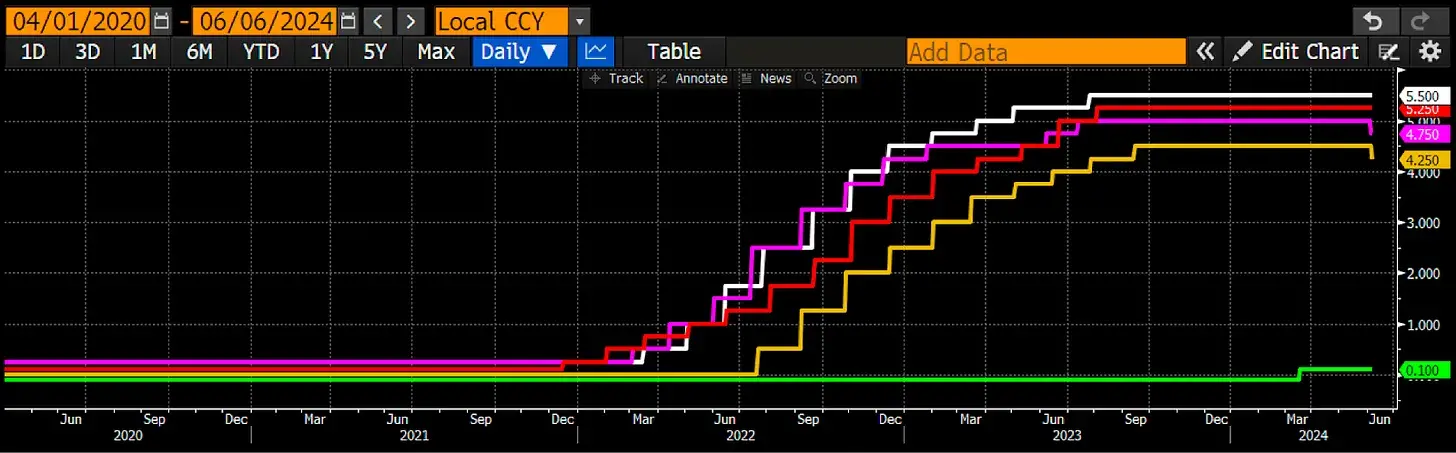1456x453 pixels.
Task: Click the Edit Chart button
Action: coord(1295,51)
